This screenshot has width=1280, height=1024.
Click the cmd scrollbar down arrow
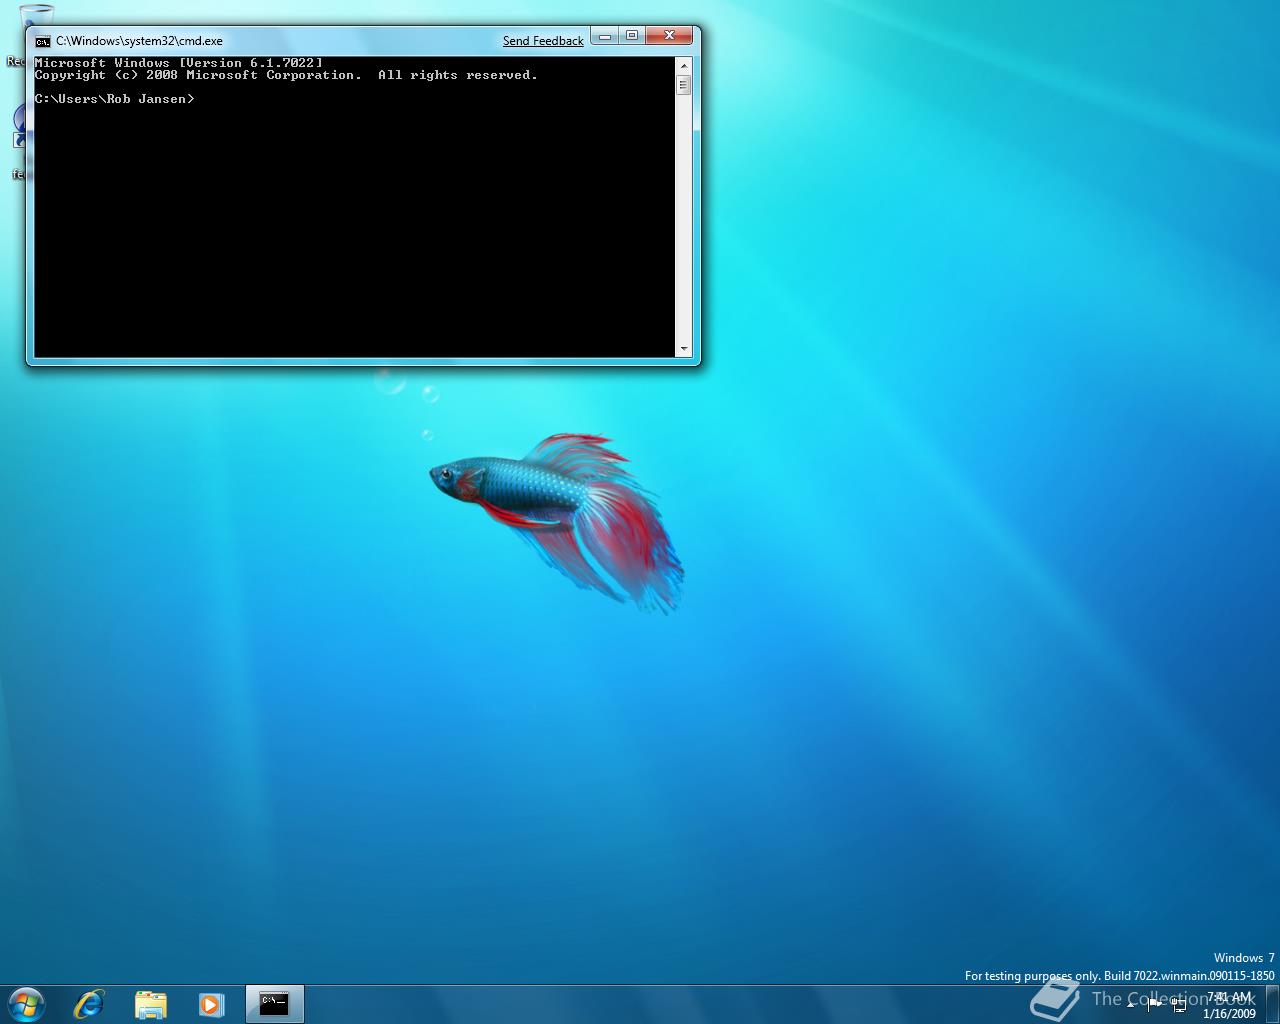coord(684,349)
